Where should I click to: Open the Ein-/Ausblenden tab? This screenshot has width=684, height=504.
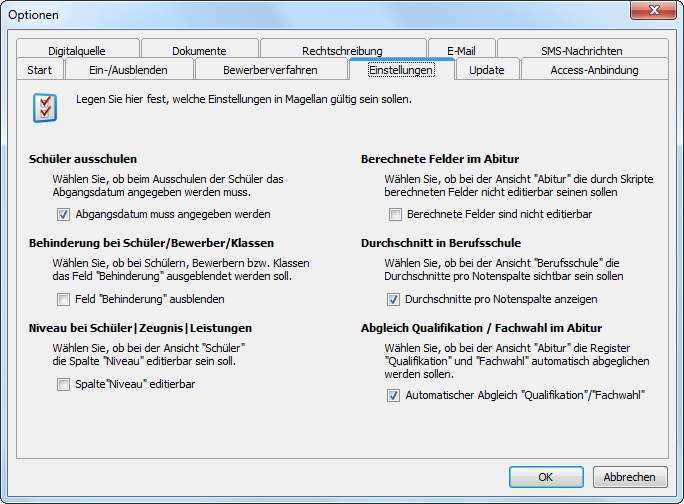click(x=129, y=70)
